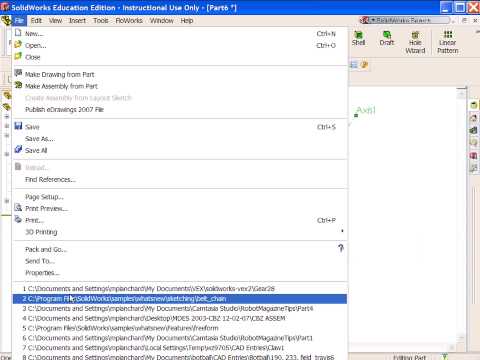
Task: Open recent file 1 Gear28
Action: click(180, 289)
